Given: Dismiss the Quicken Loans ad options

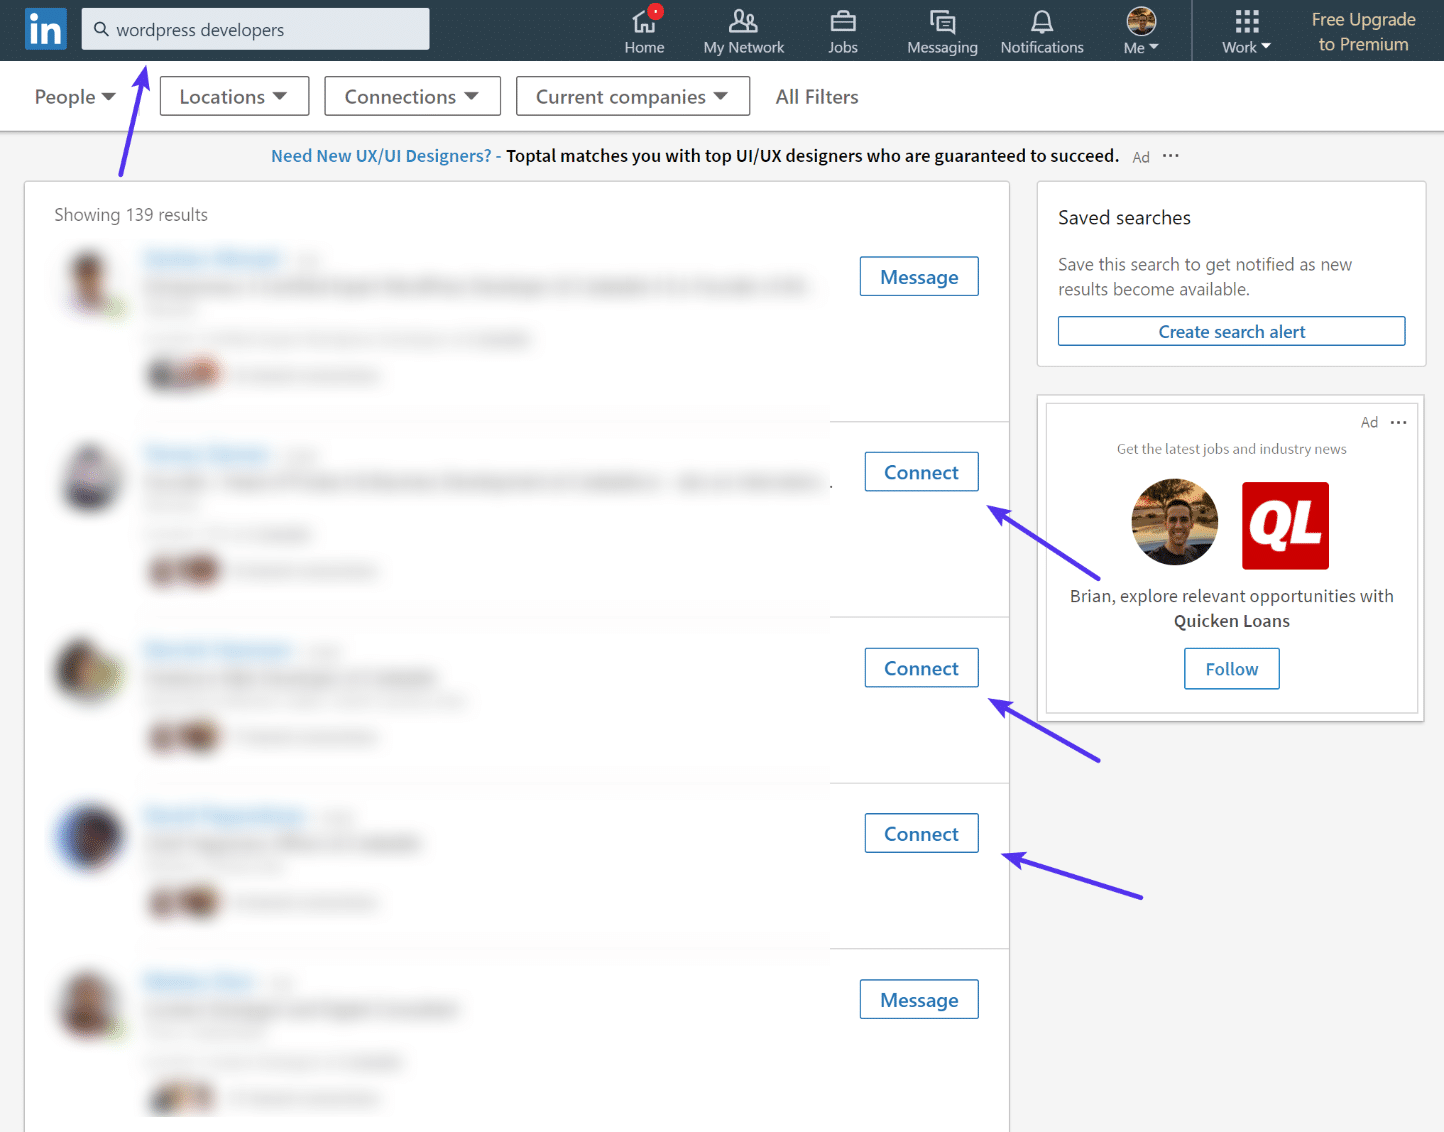Looking at the screenshot, I should tap(1398, 422).
